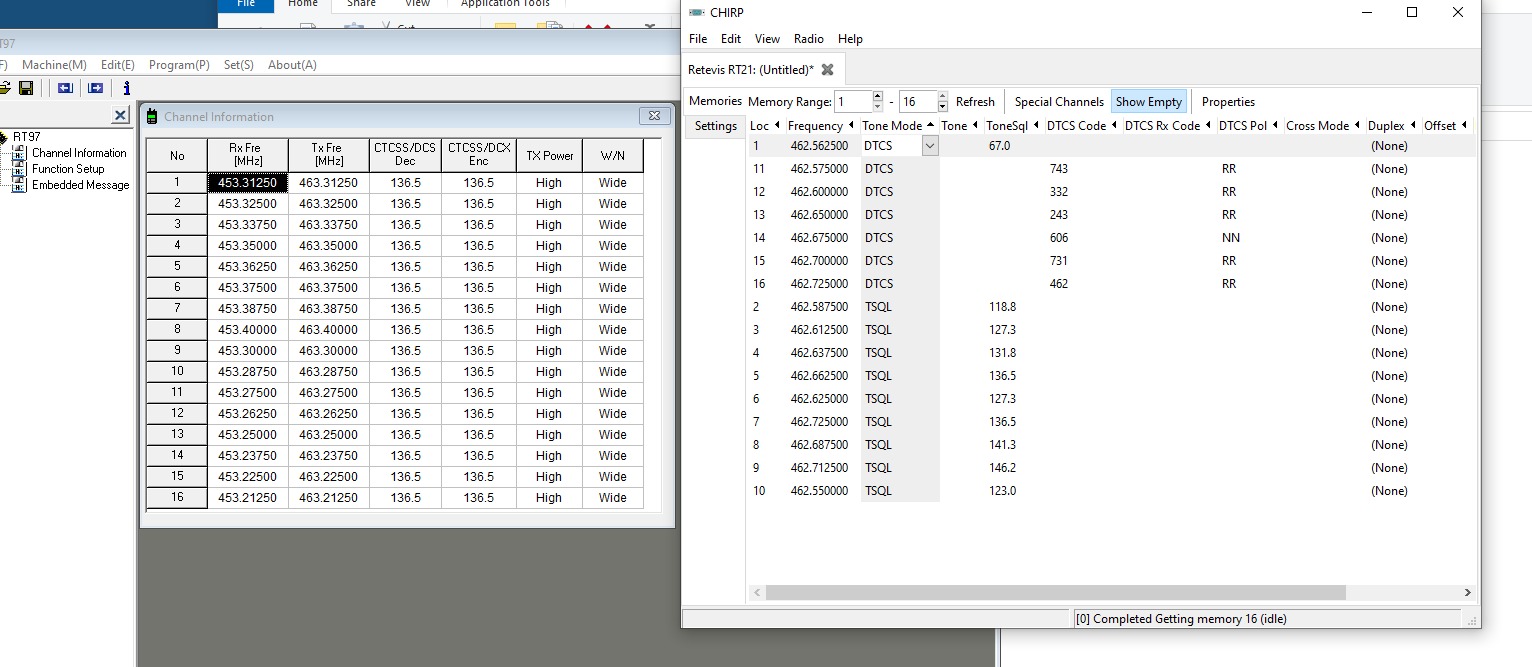
Task: Sort by Cross Mode column header
Action: click(1324, 126)
